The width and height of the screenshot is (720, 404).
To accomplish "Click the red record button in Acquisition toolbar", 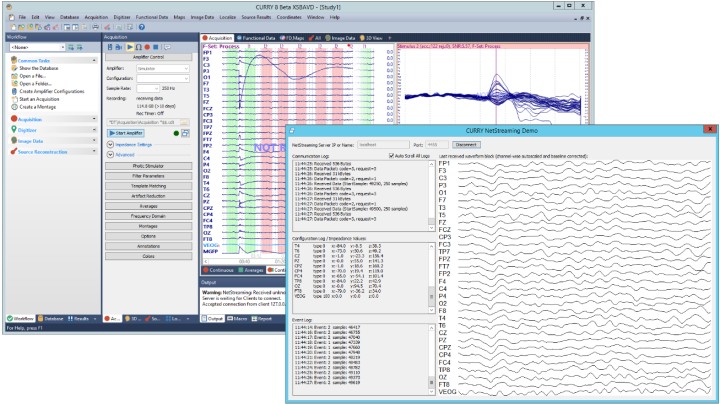I will tap(147, 47).
